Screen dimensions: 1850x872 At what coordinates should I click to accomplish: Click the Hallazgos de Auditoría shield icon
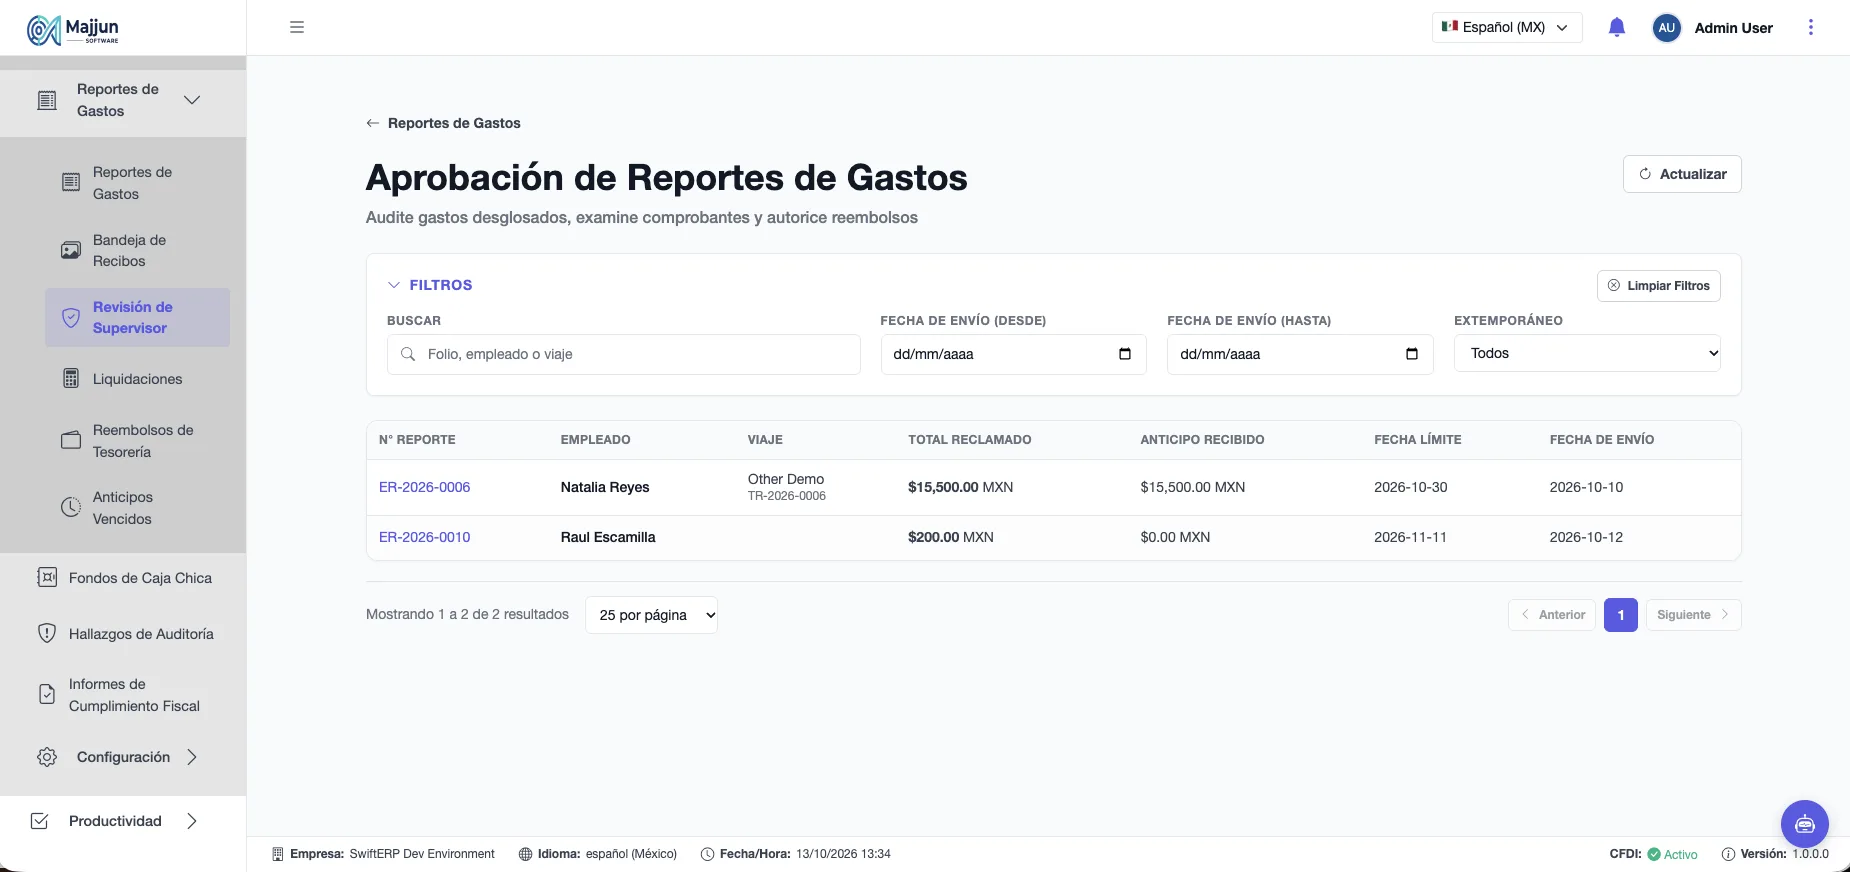click(x=47, y=633)
